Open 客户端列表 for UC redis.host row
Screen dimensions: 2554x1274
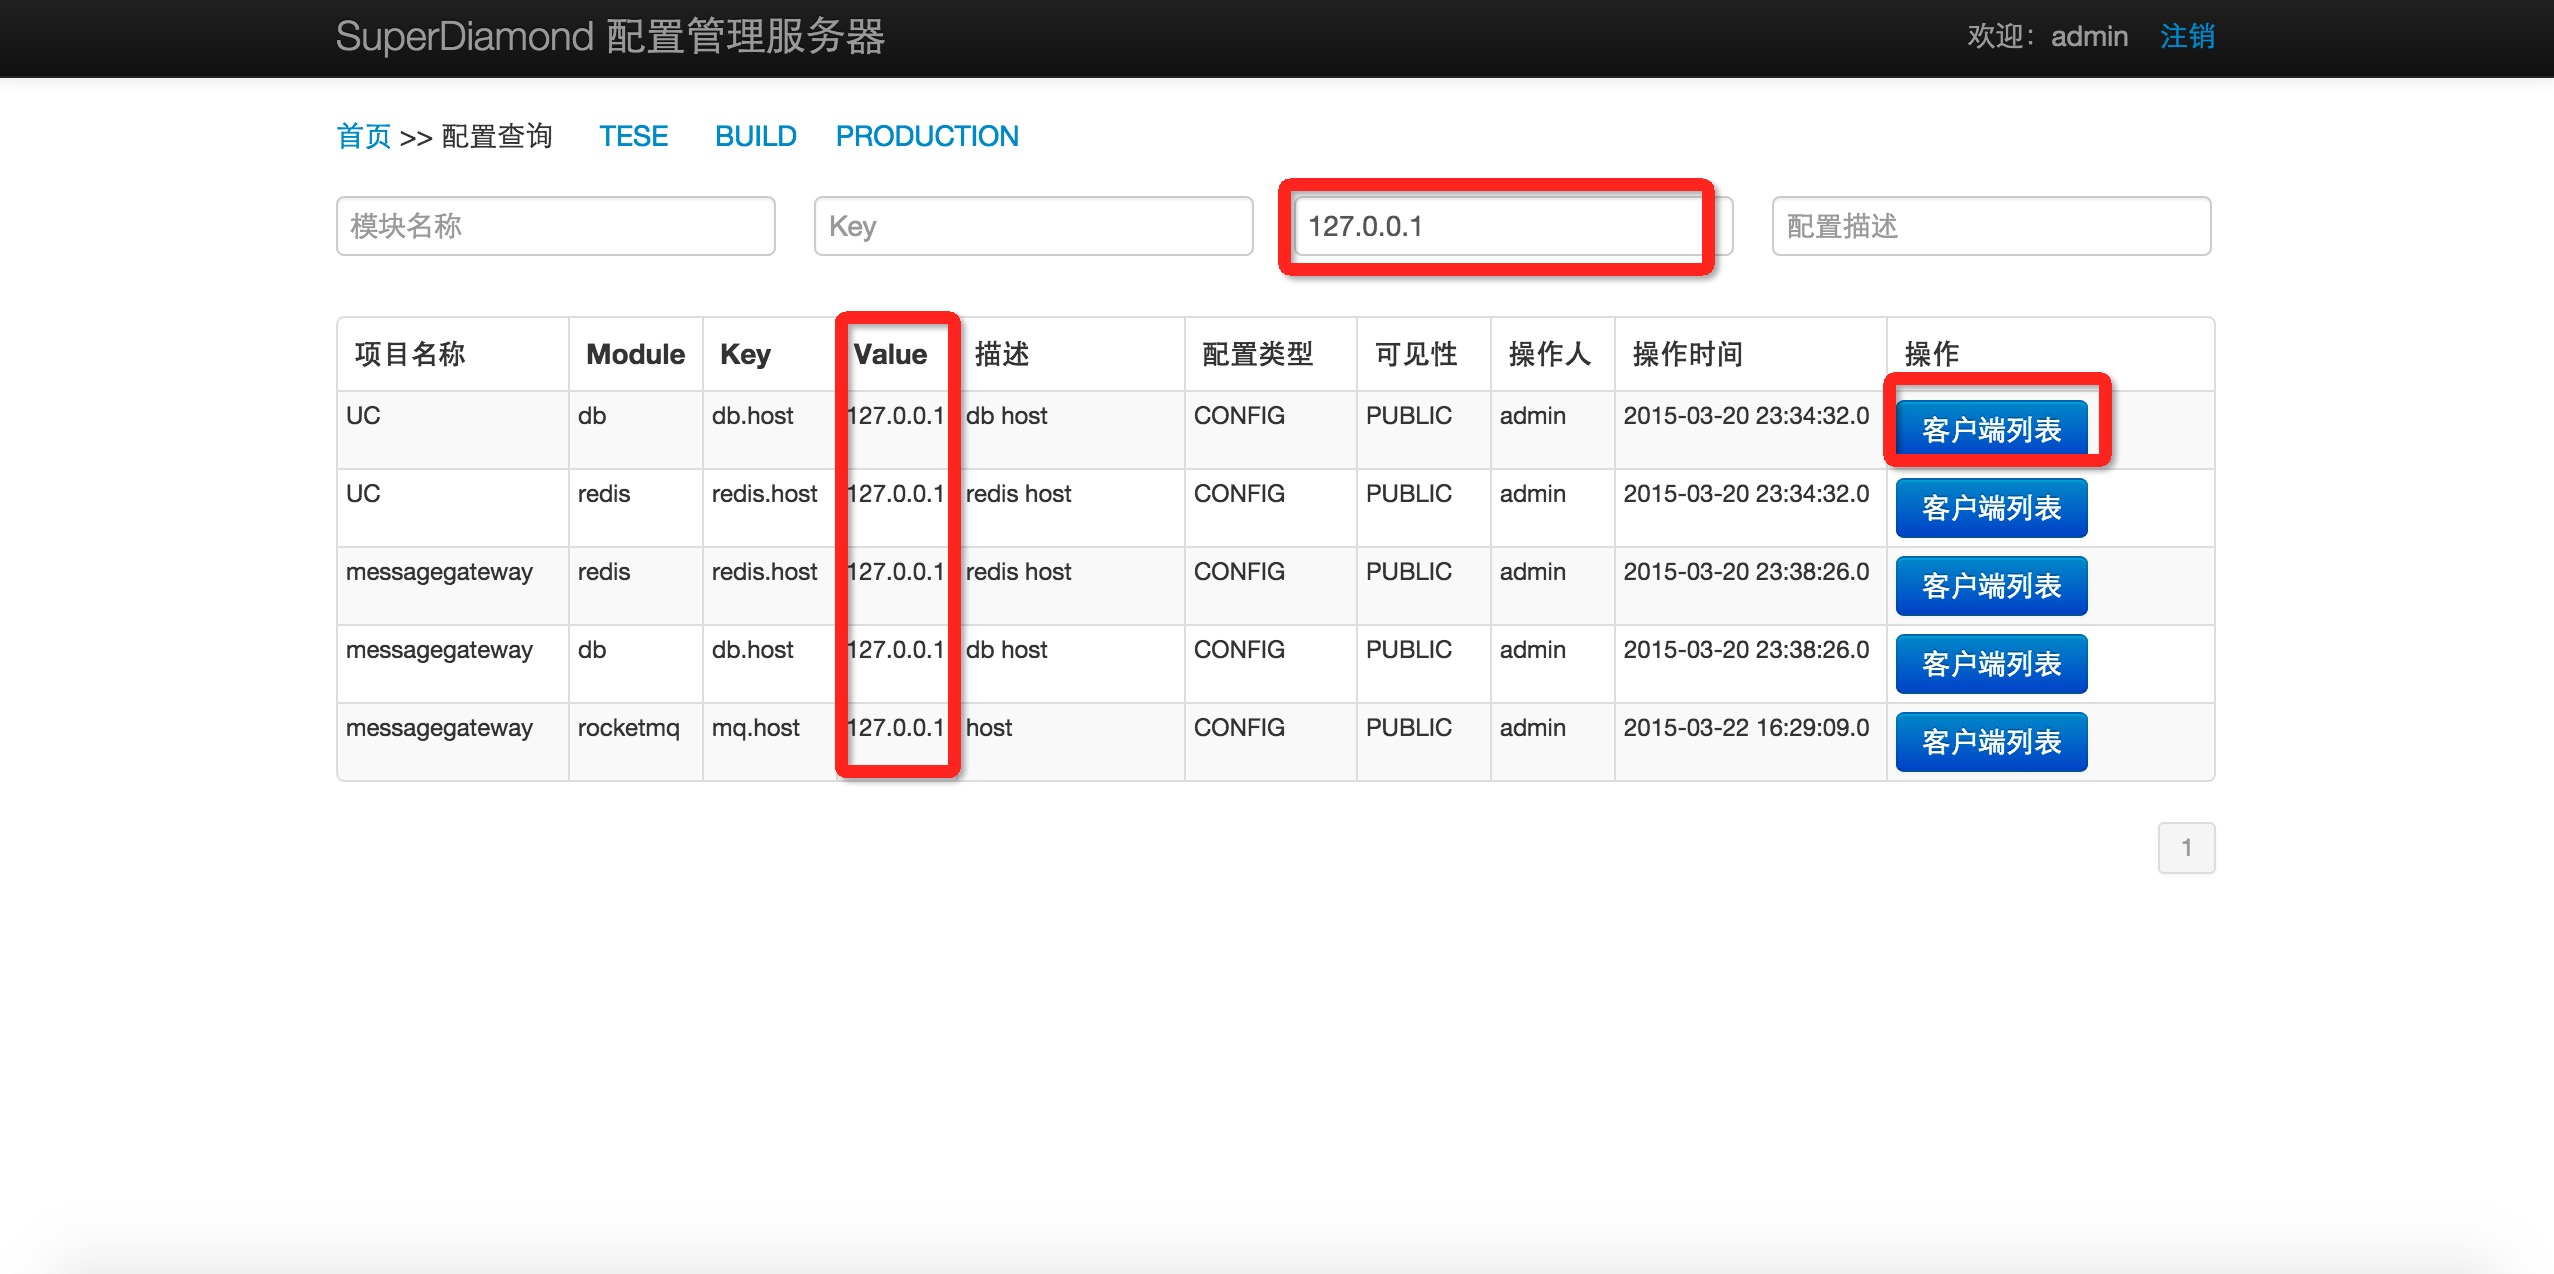coord(1991,508)
